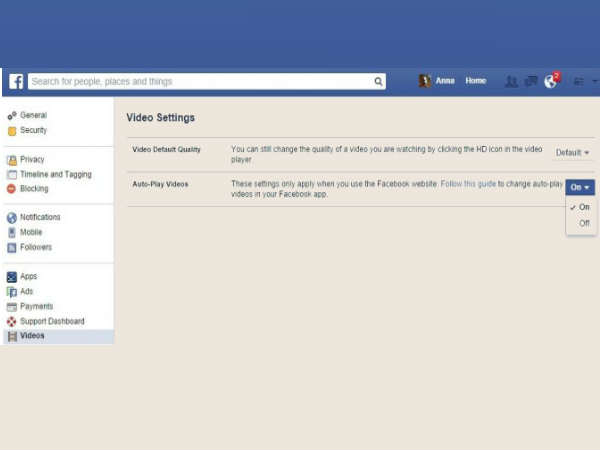Open Security settings in sidebar

point(33,130)
